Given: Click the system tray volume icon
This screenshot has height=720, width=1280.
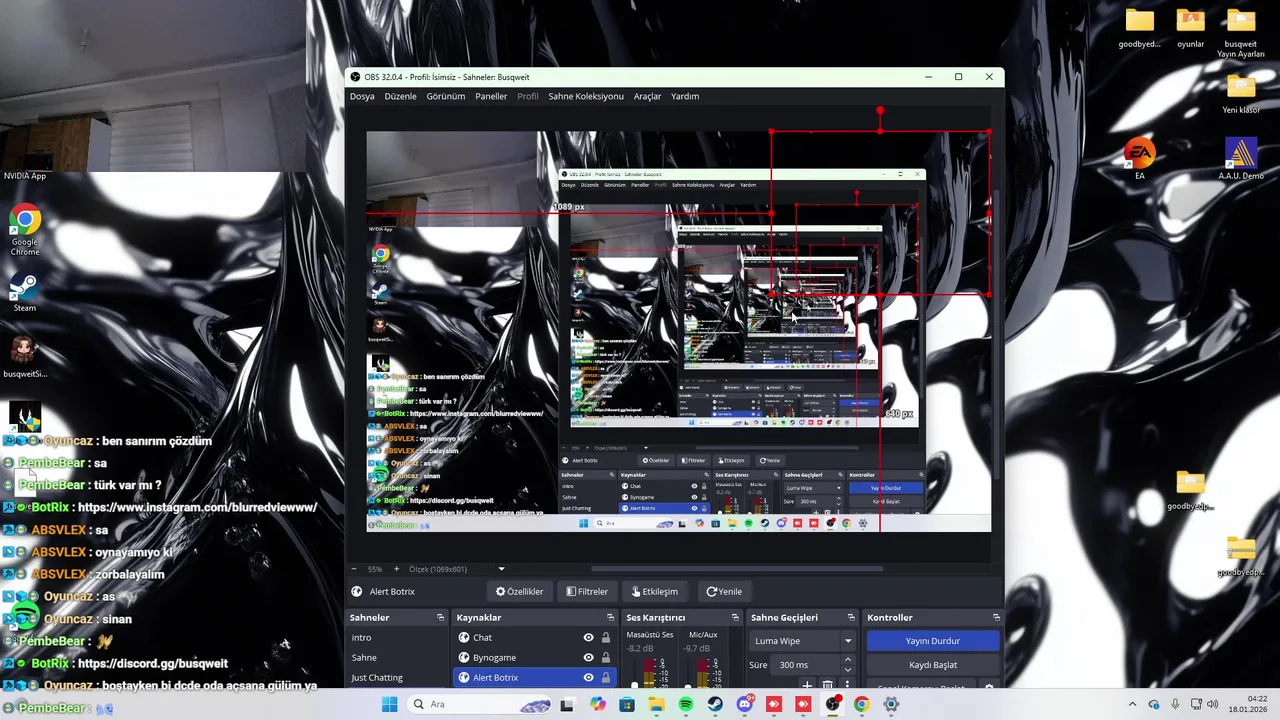Looking at the screenshot, I should [1212, 704].
